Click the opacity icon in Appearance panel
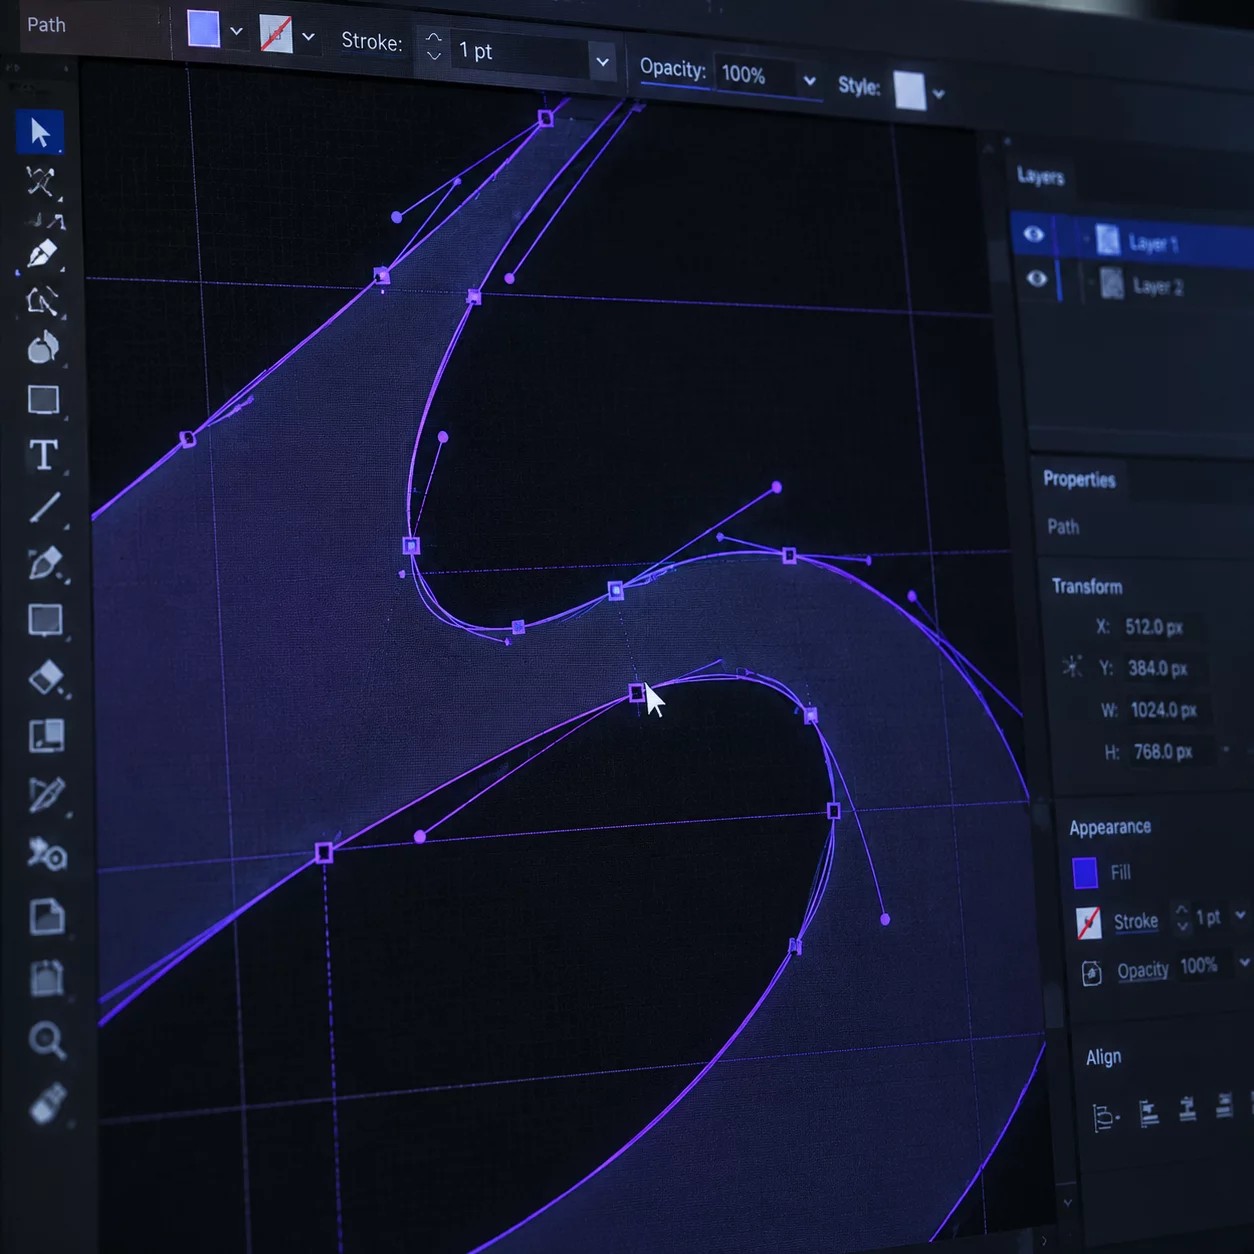Viewport: 1254px width, 1254px height. tap(1091, 973)
